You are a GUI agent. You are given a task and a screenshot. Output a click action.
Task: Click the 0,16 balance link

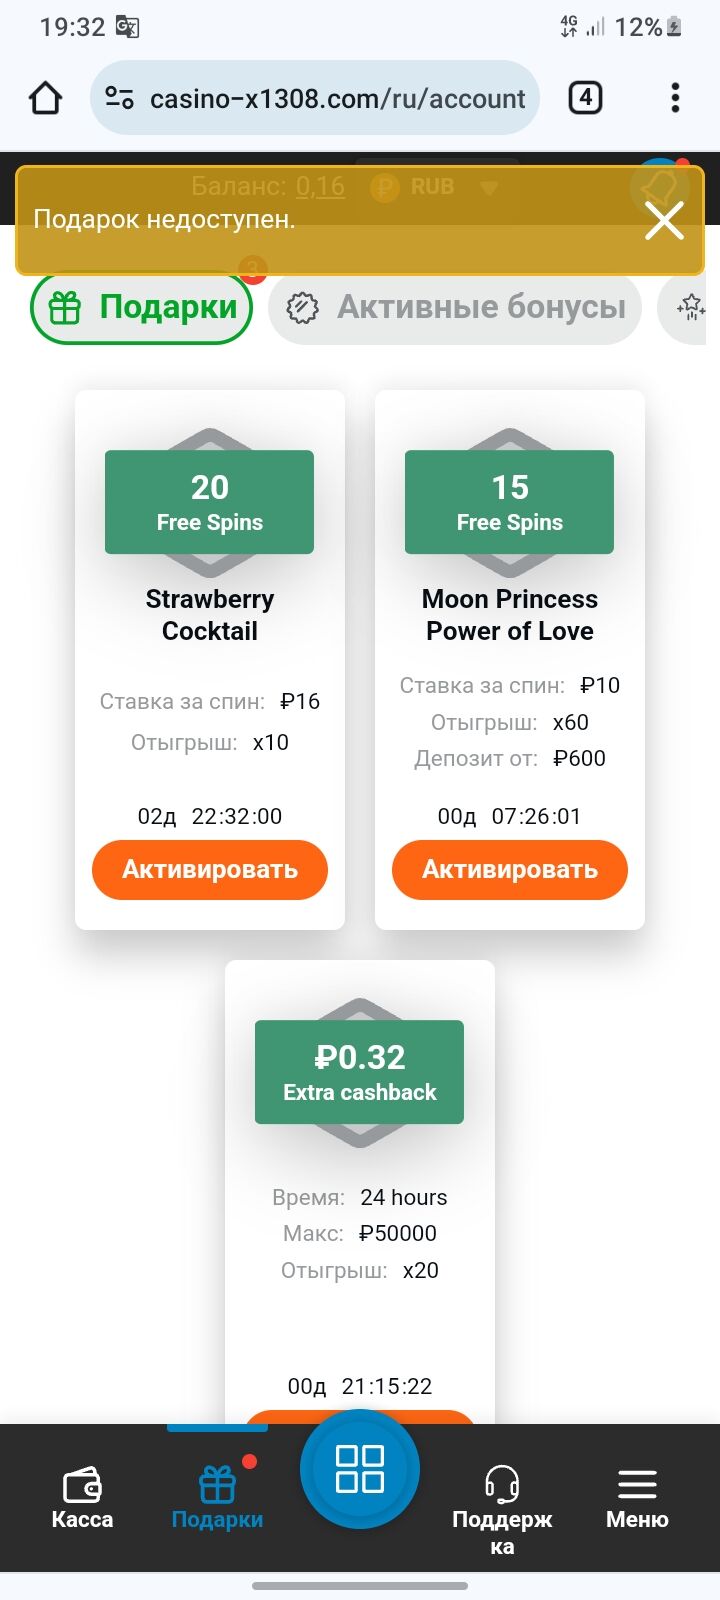pyautogui.click(x=320, y=187)
